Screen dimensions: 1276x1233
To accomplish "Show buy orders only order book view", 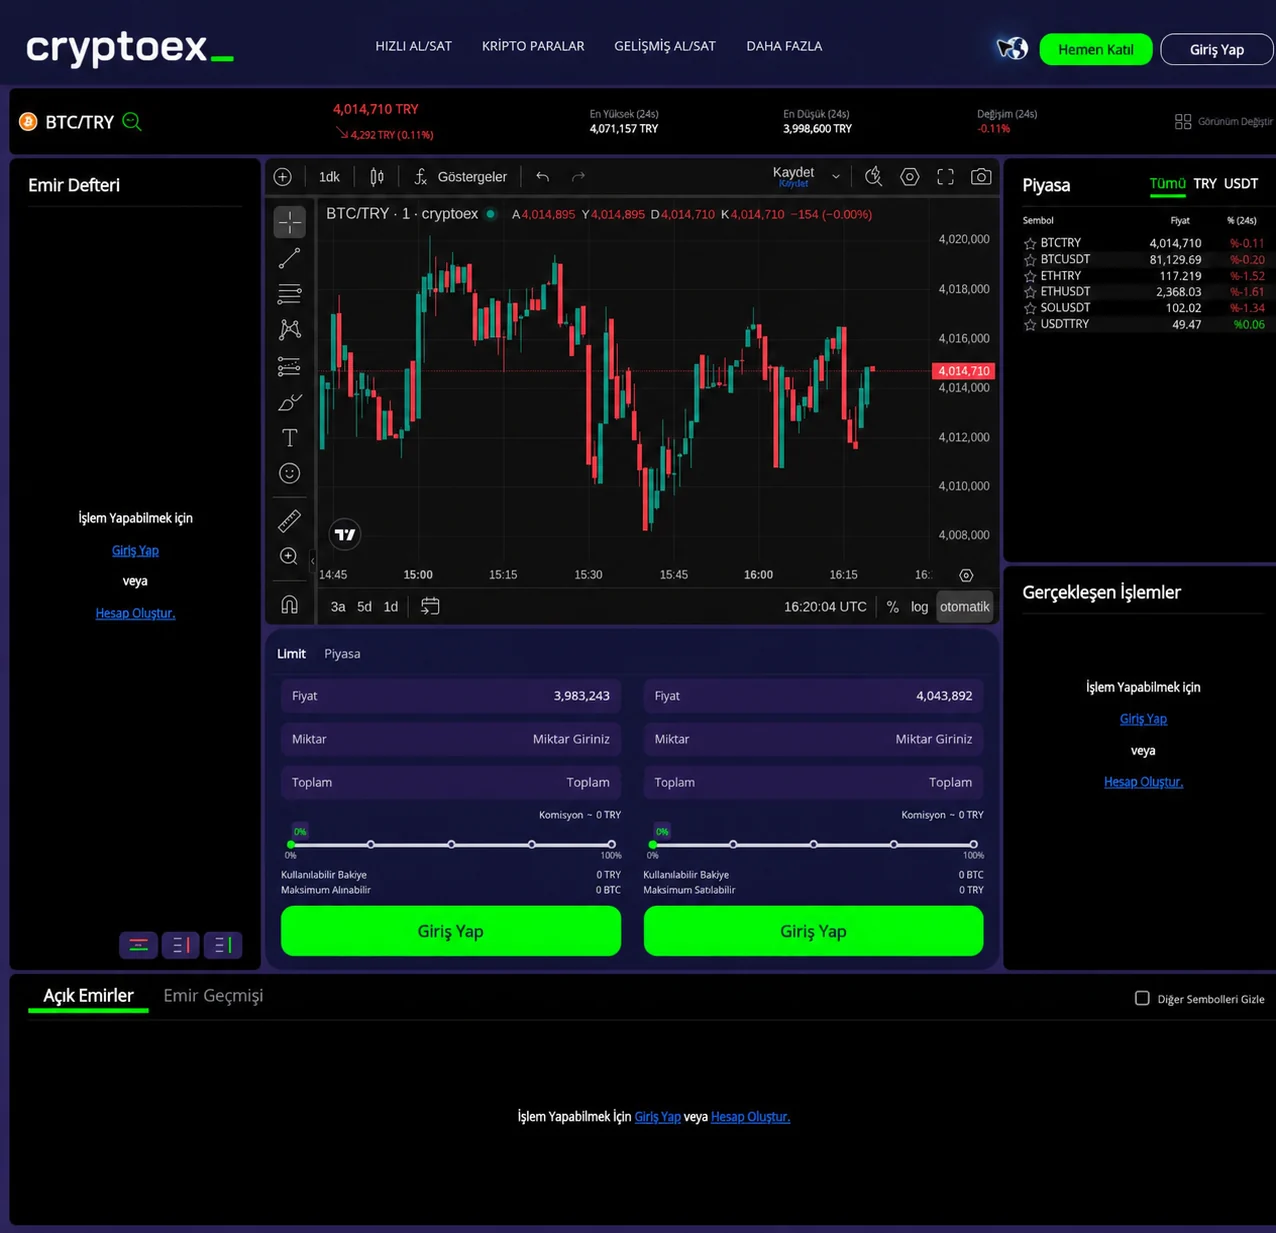I will 223,945.
